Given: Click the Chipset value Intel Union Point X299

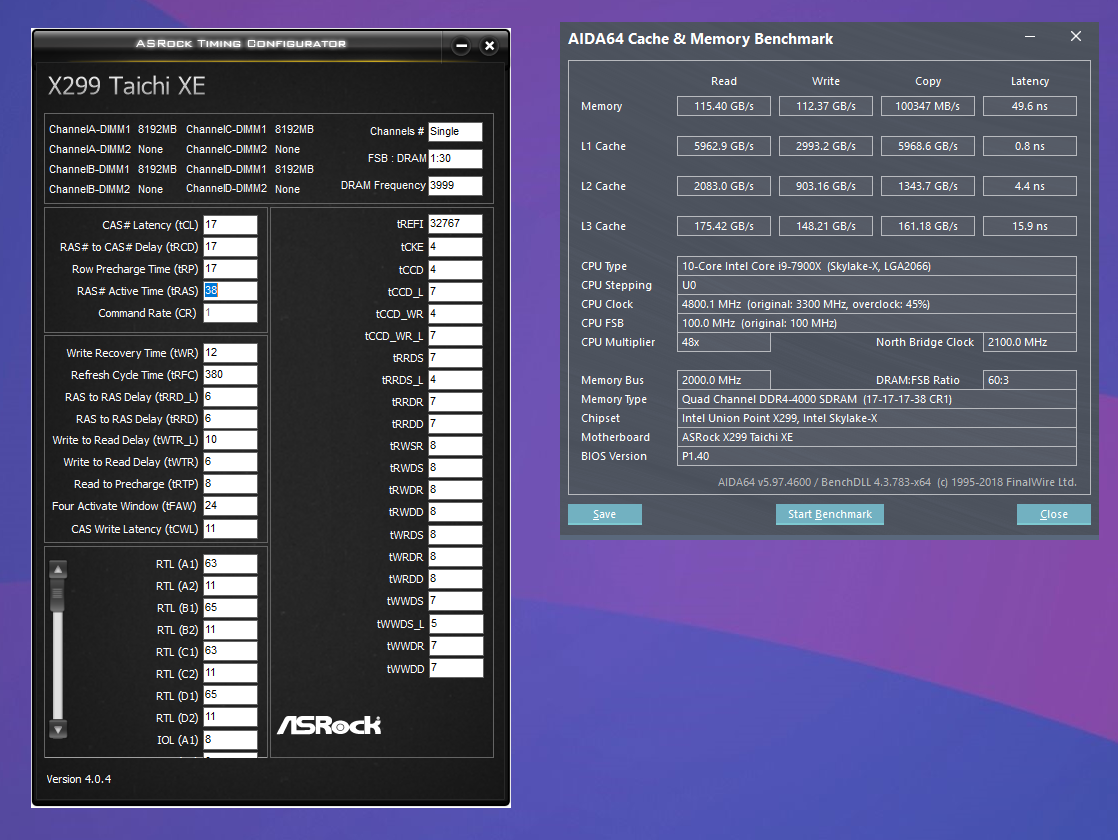Looking at the screenshot, I should (x=876, y=418).
